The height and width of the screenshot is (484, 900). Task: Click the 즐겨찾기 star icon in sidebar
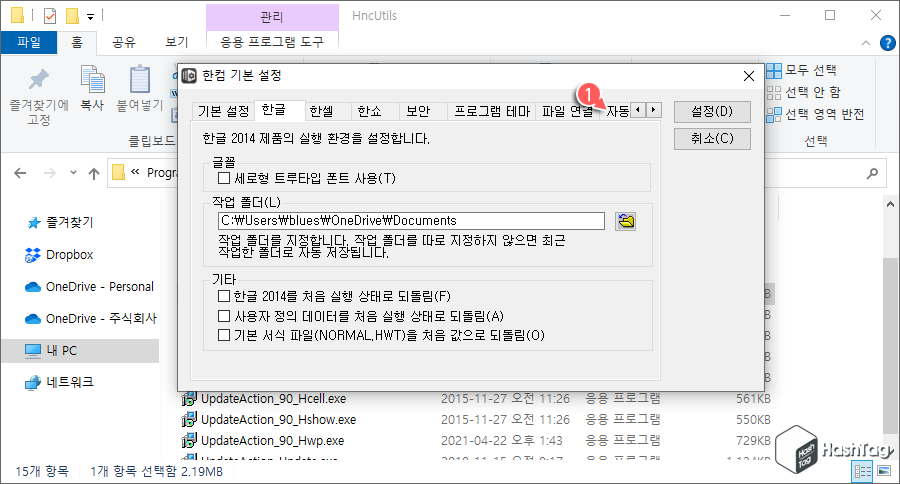tap(34, 223)
